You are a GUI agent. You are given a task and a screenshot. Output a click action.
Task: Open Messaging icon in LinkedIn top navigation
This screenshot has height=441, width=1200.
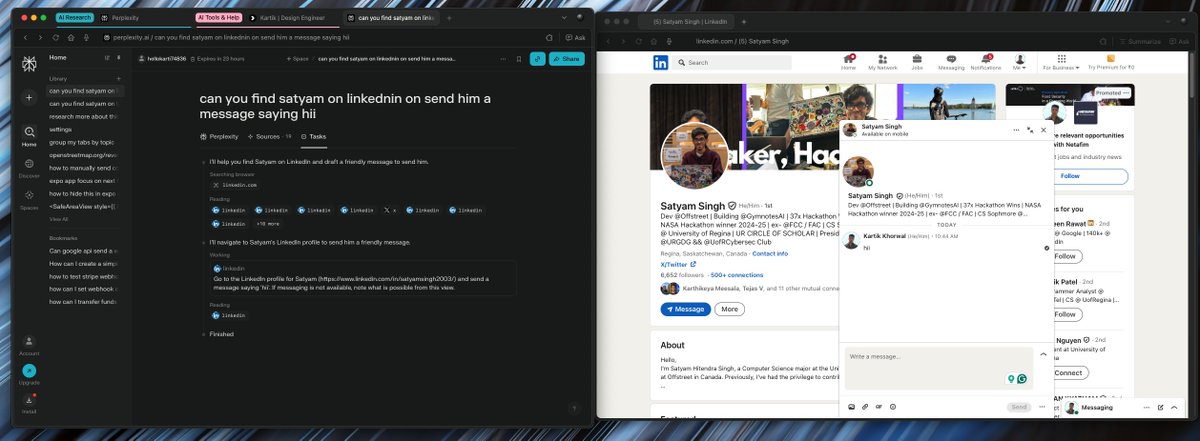tap(950, 59)
